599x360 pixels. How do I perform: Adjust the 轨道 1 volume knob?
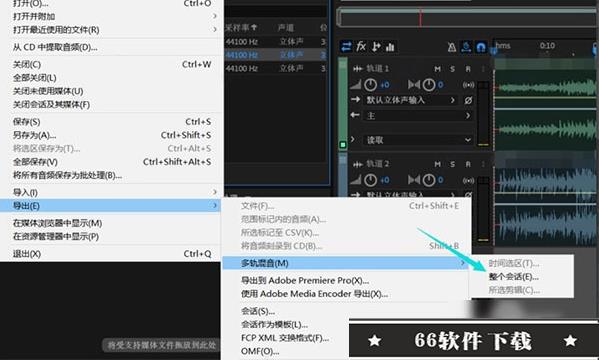(x=370, y=84)
